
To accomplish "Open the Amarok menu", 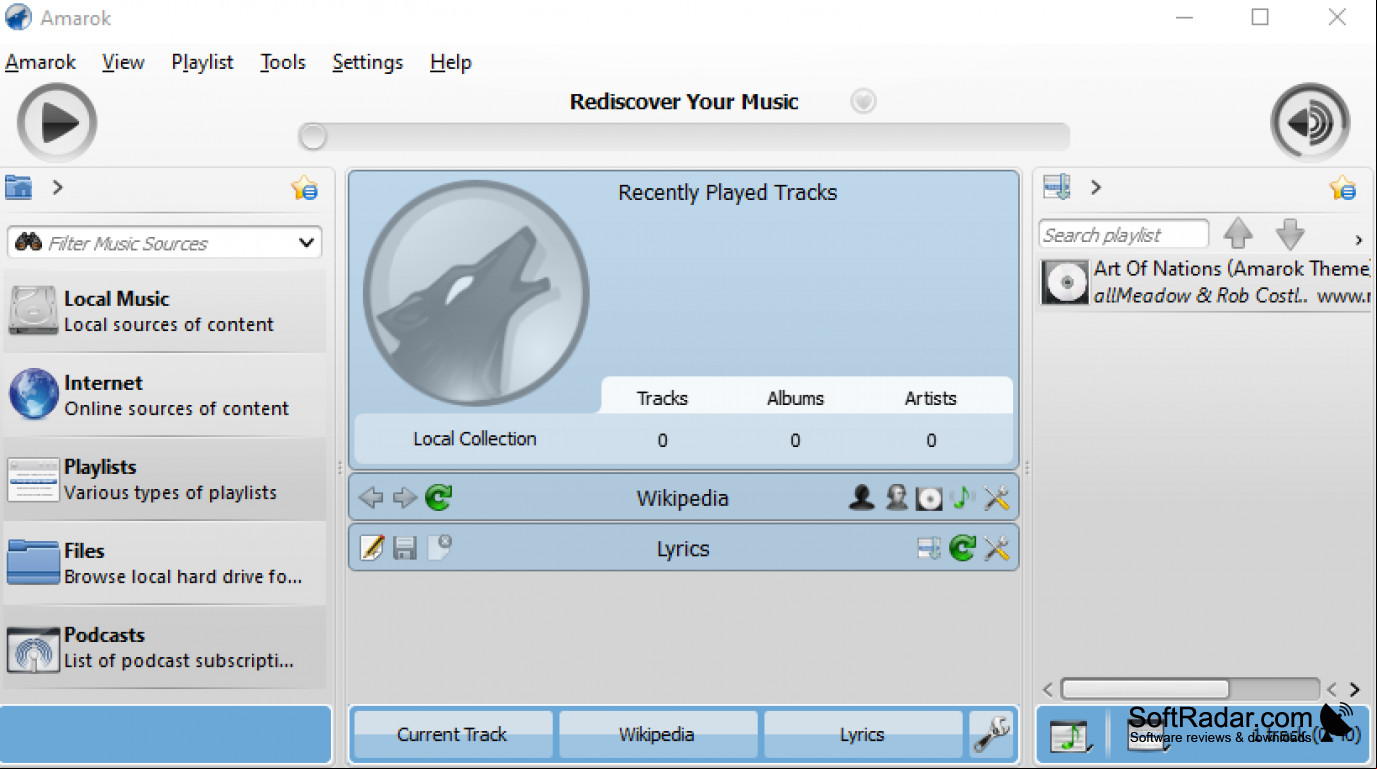I will click(40, 62).
